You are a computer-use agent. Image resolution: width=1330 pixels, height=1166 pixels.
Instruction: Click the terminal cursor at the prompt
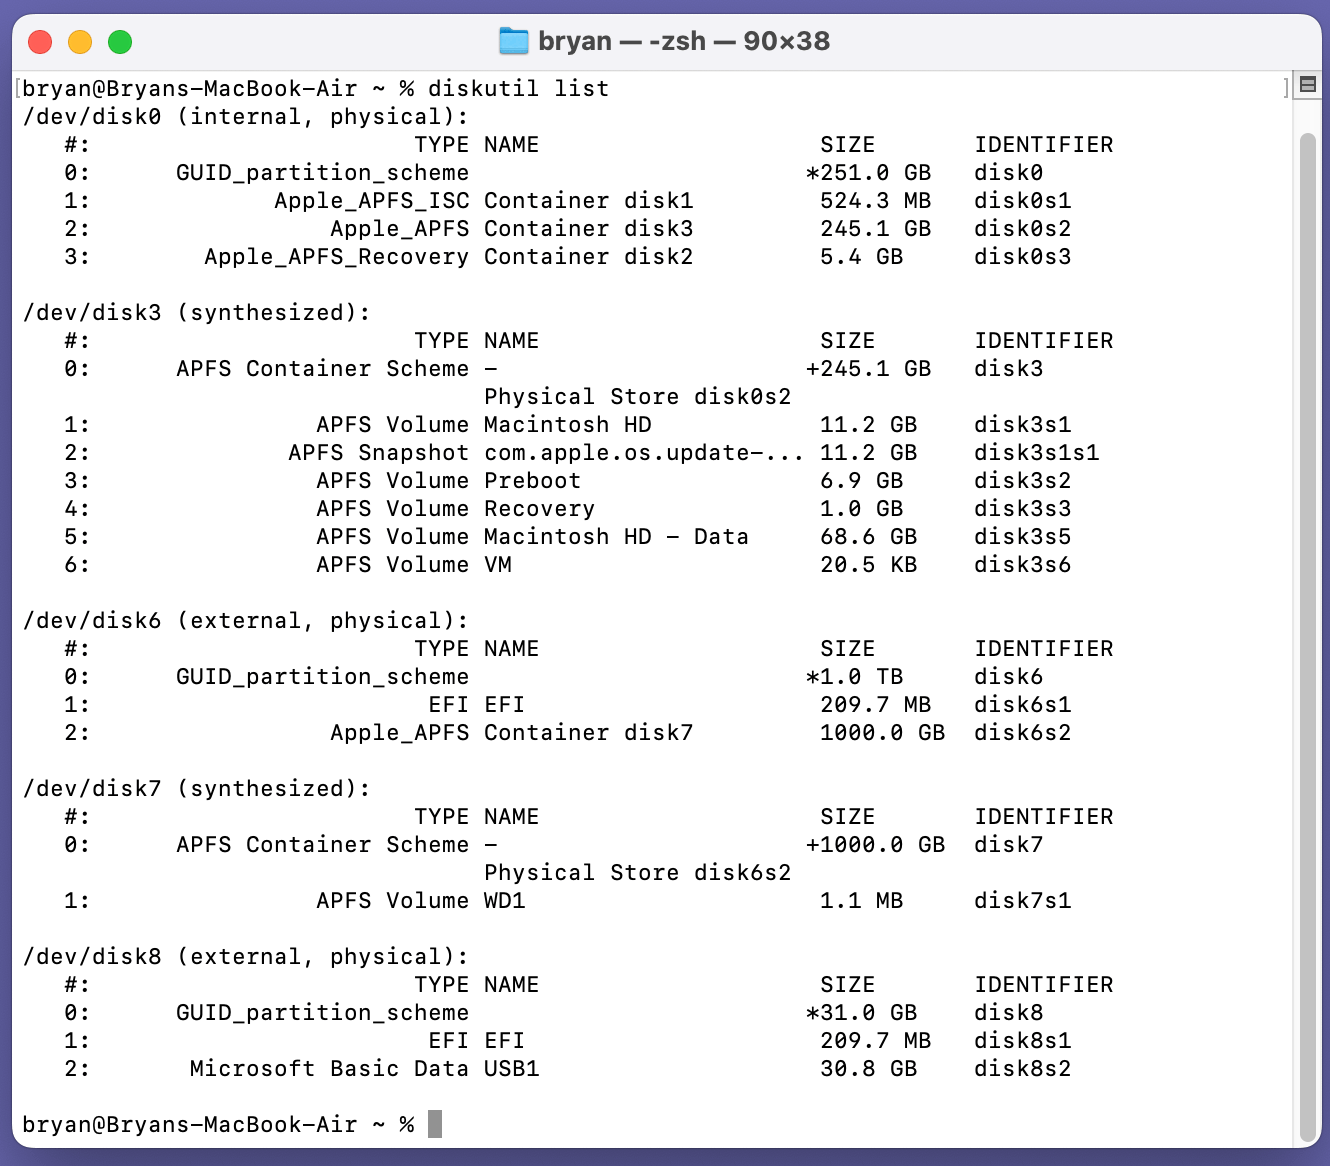point(437,1124)
